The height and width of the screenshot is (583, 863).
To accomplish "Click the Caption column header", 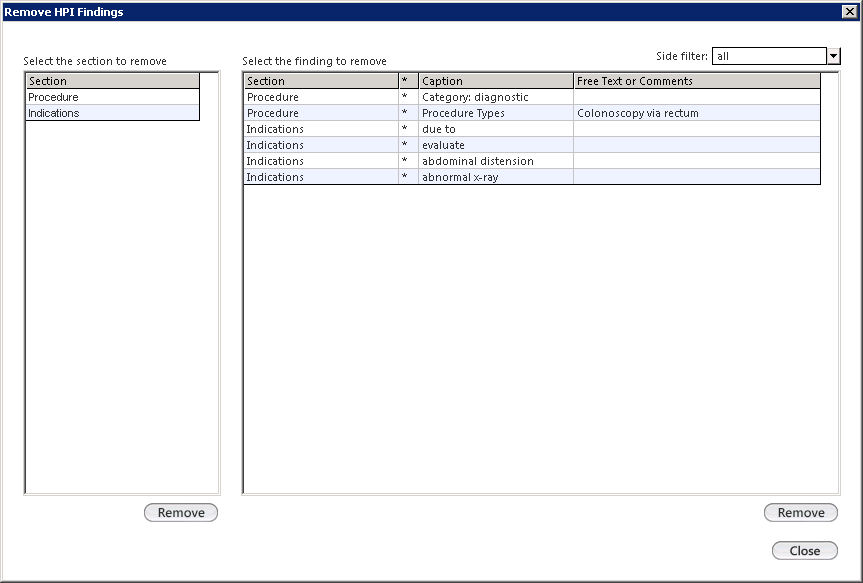I will click(x=496, y=81).
